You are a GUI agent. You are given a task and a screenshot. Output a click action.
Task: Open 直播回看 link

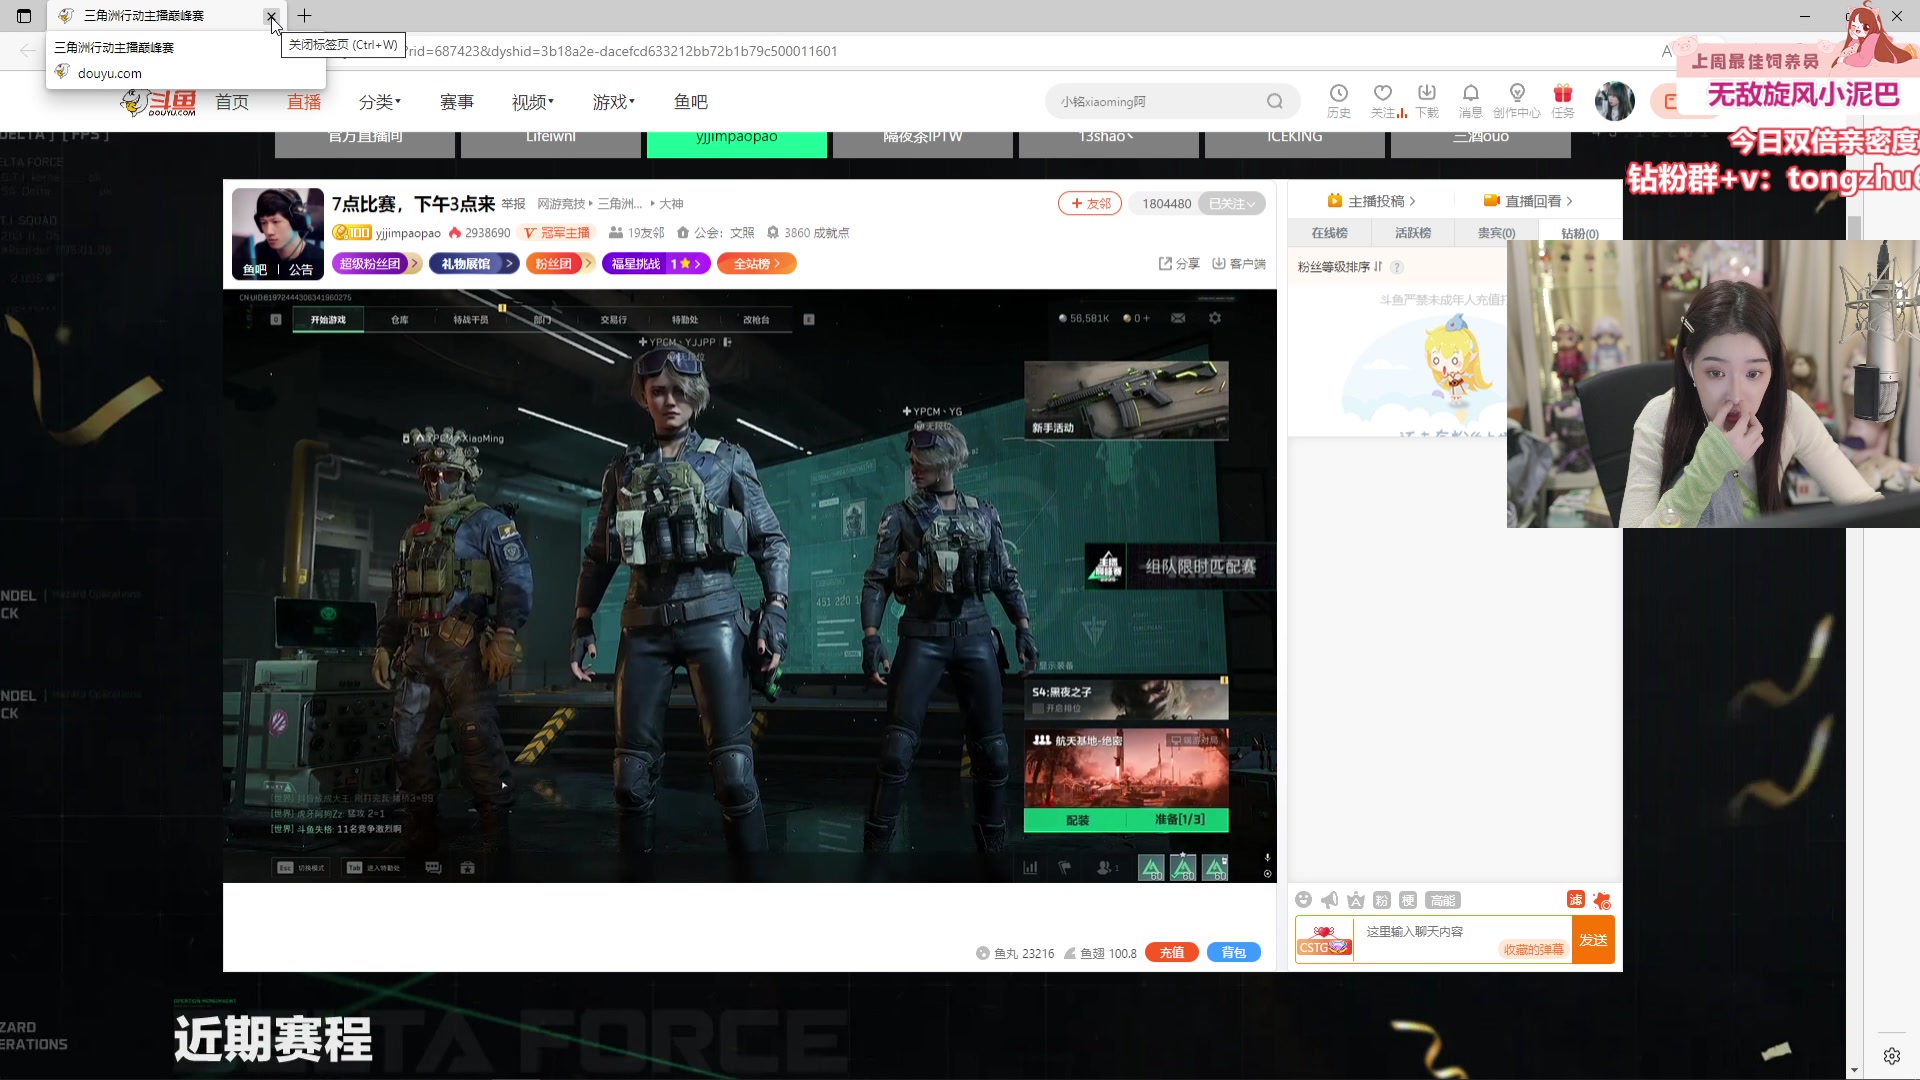[x=1528, y=201]
